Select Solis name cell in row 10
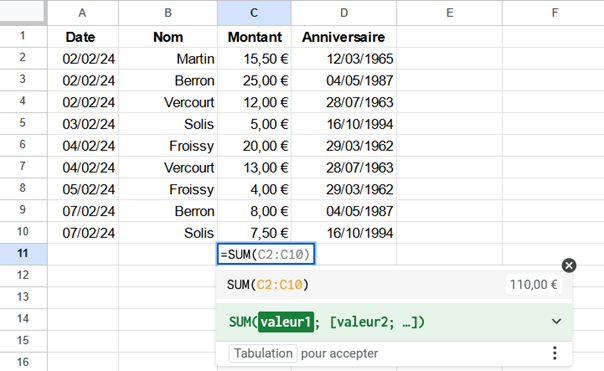Image resolution: width=604 pixels, height=371 pixels. (x=168, y=233)
